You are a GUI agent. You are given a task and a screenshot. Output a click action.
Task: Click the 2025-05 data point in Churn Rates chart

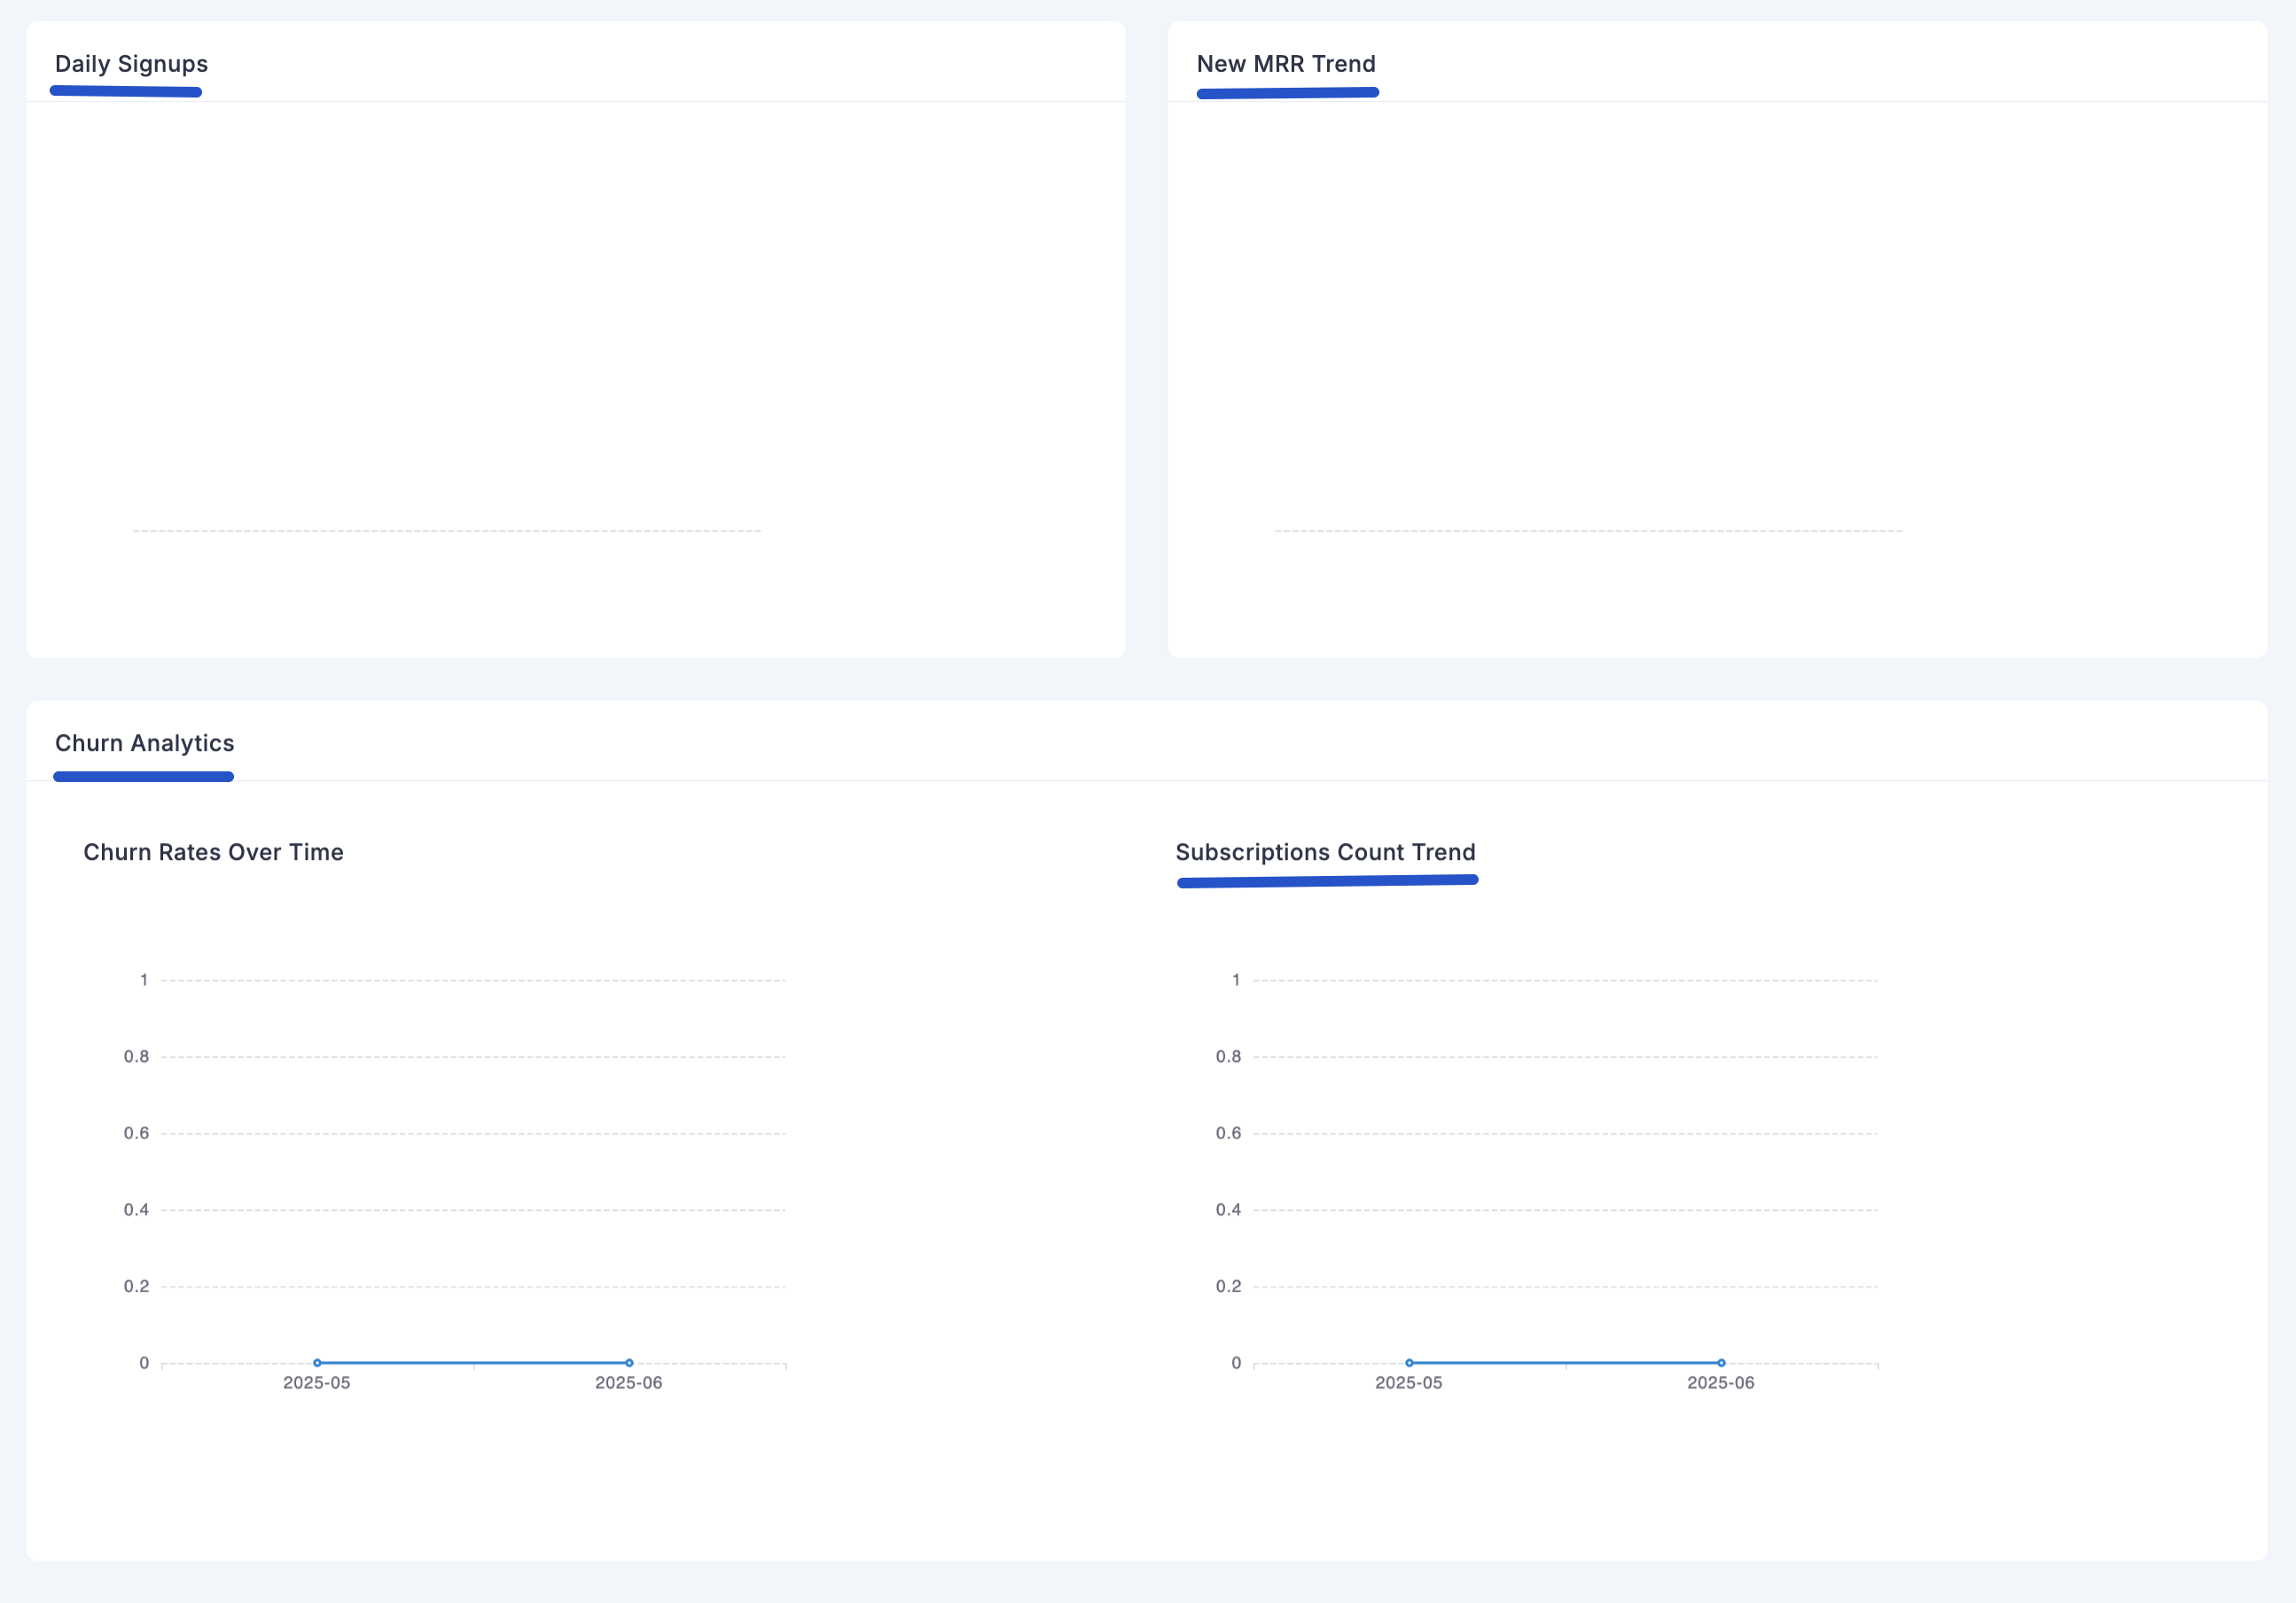click(317, 1363)
